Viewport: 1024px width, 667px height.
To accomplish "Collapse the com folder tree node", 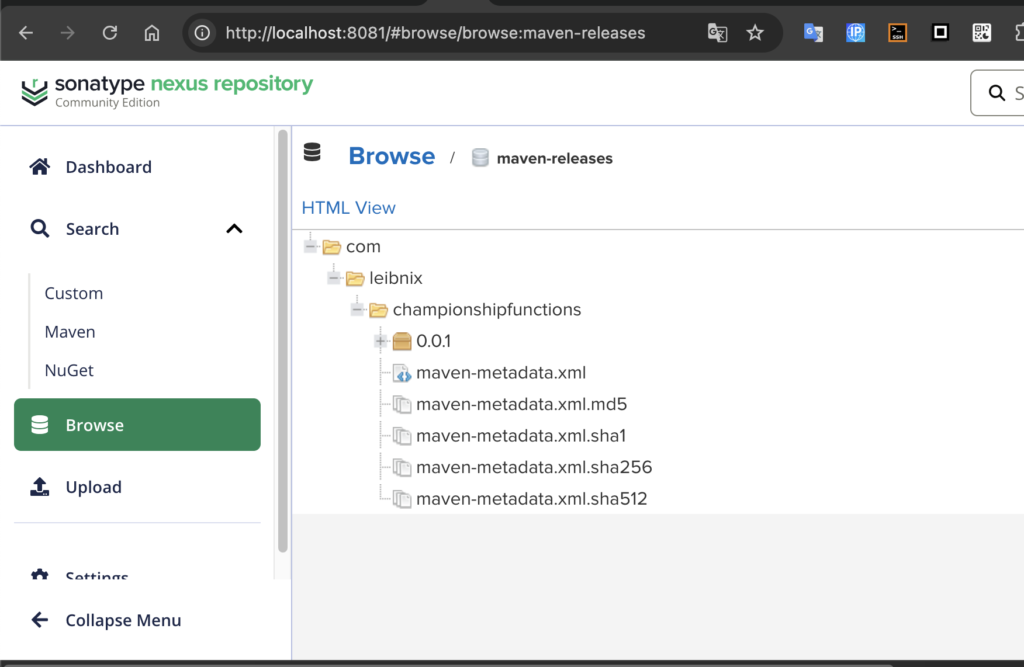I will click(311, 247).
